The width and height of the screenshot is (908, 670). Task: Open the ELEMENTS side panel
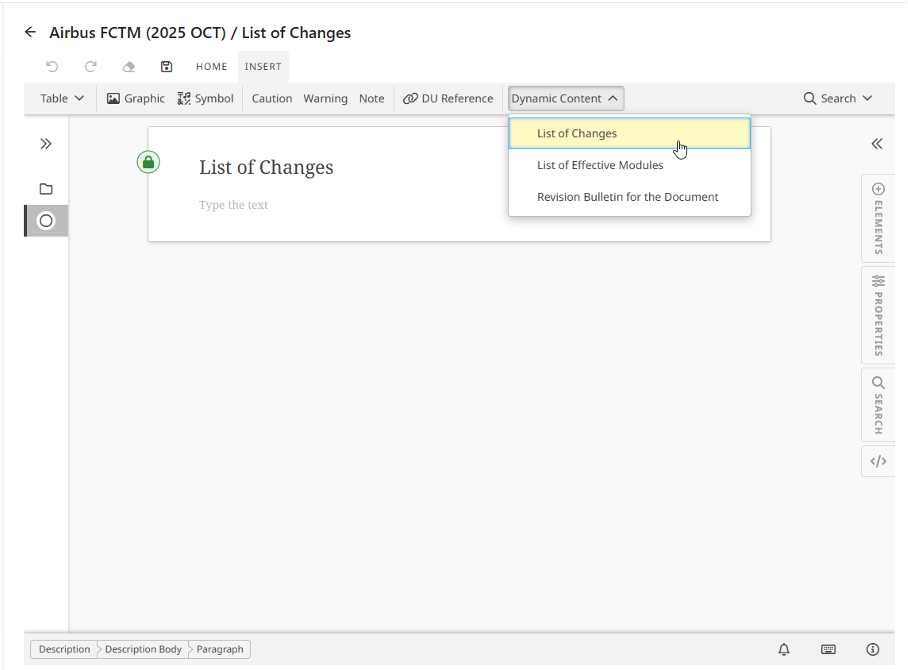[878, 218]
